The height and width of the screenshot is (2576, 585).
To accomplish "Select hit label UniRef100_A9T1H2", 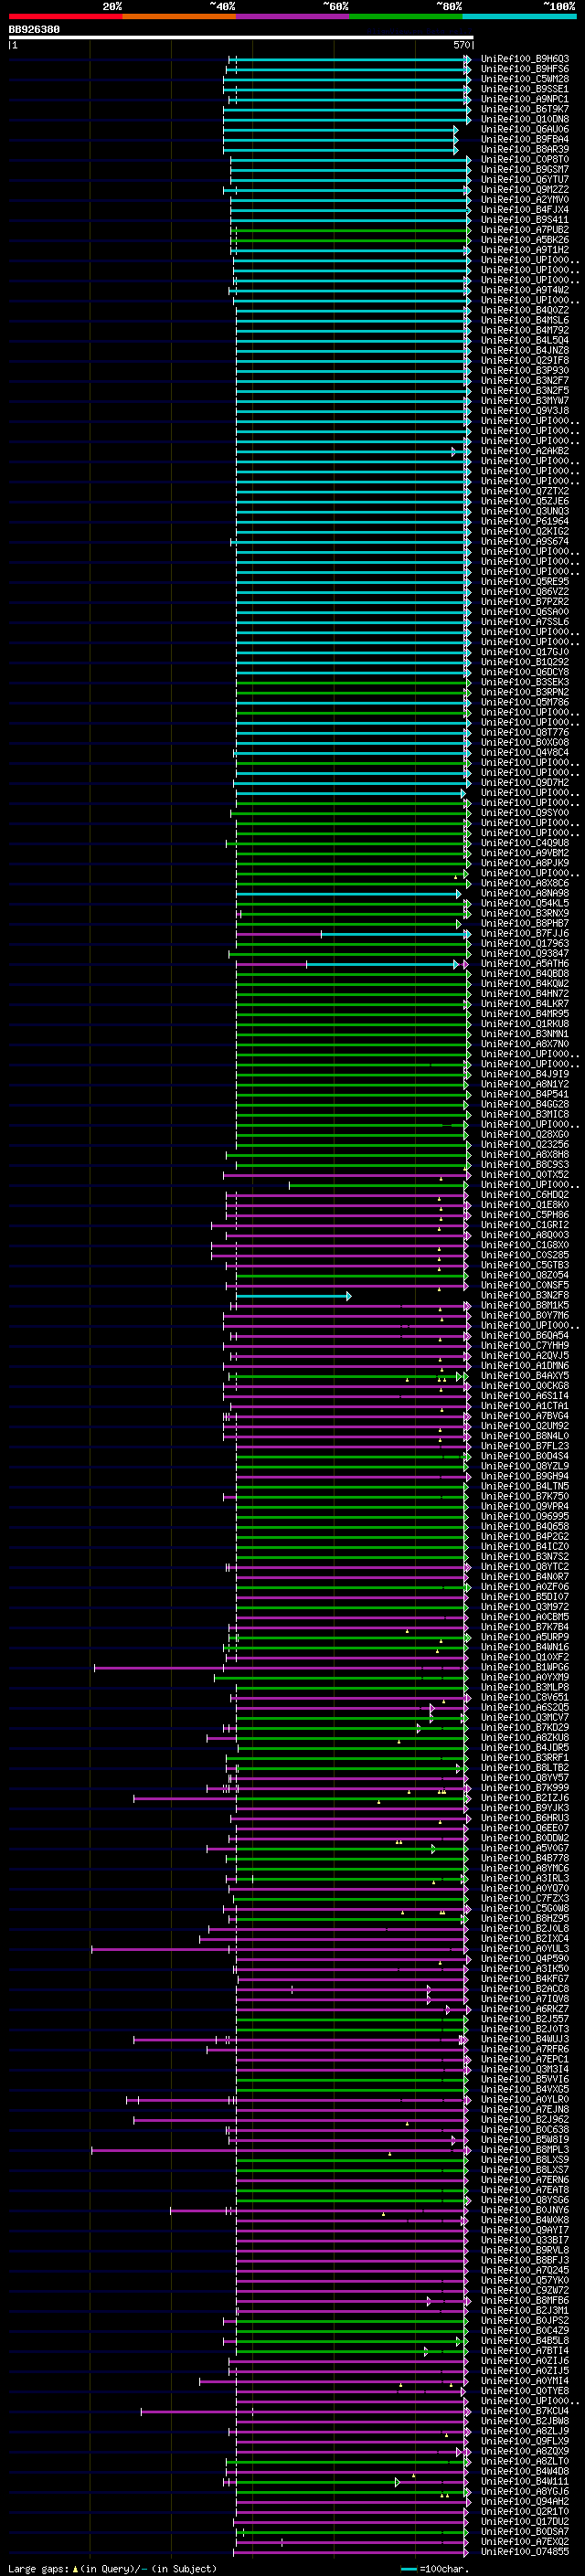I will (525, 250).
